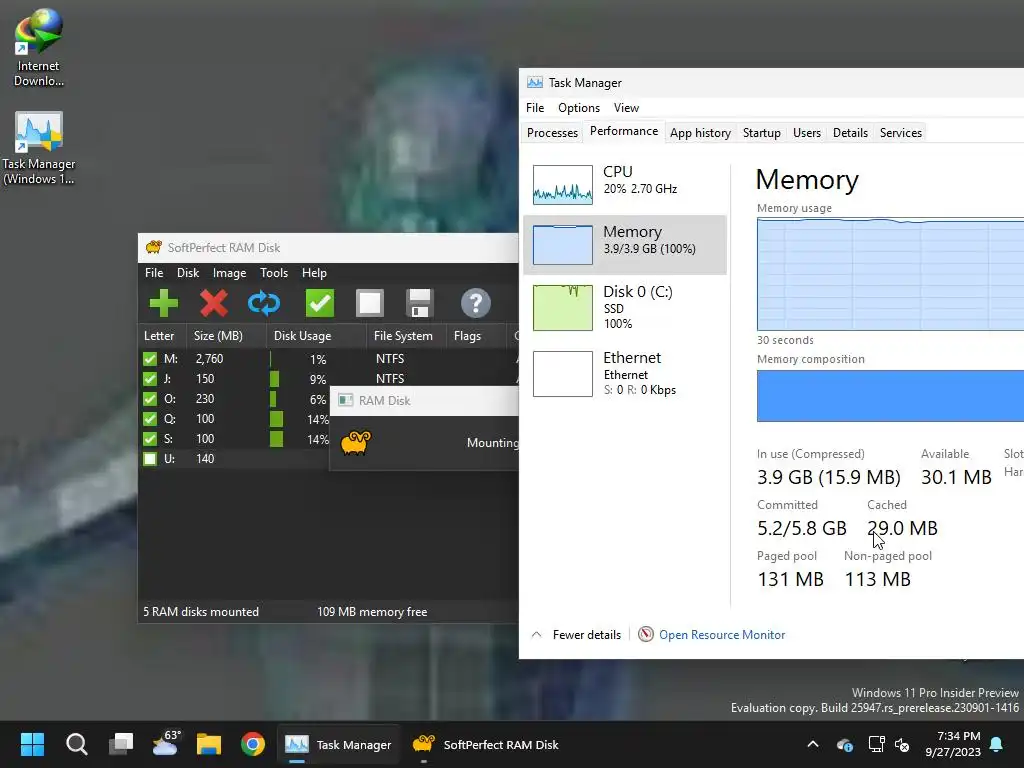This screenshot has height=768, width=1024.
Task: Click Task Manager taskbar button
Action: click(338, 744)
